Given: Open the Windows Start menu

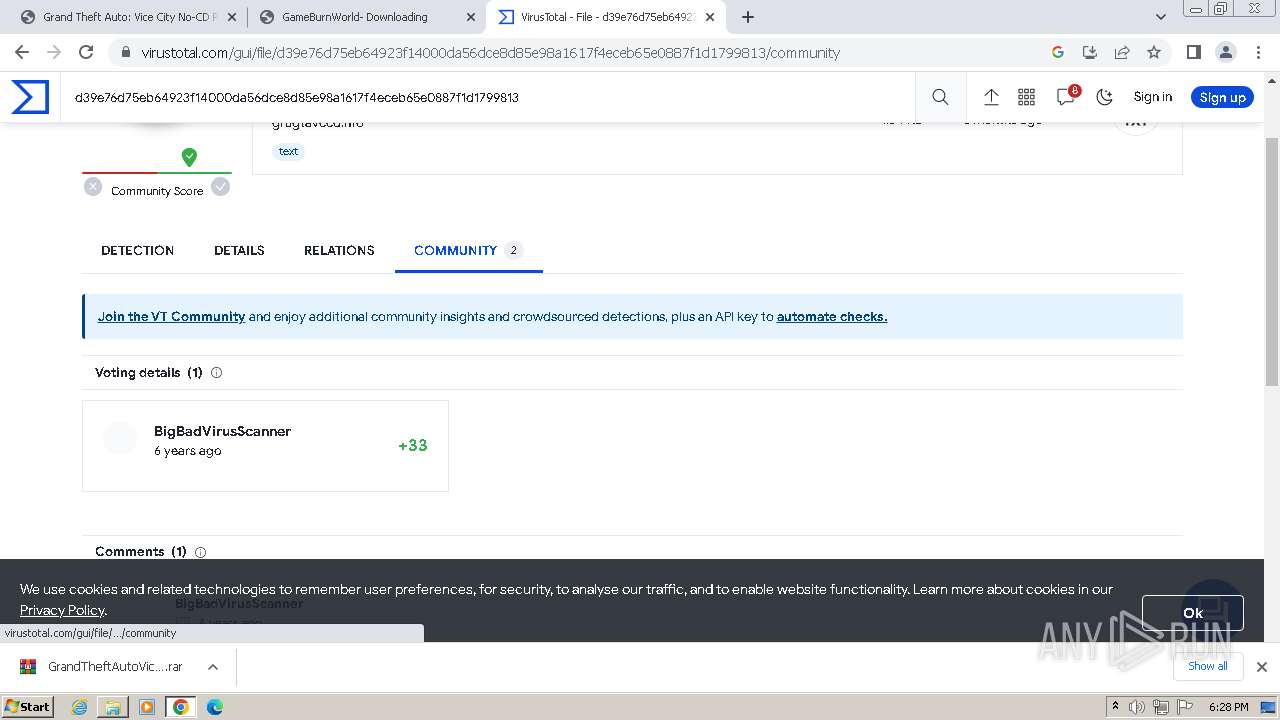Looking at the screenshot, I should (28, 707).
